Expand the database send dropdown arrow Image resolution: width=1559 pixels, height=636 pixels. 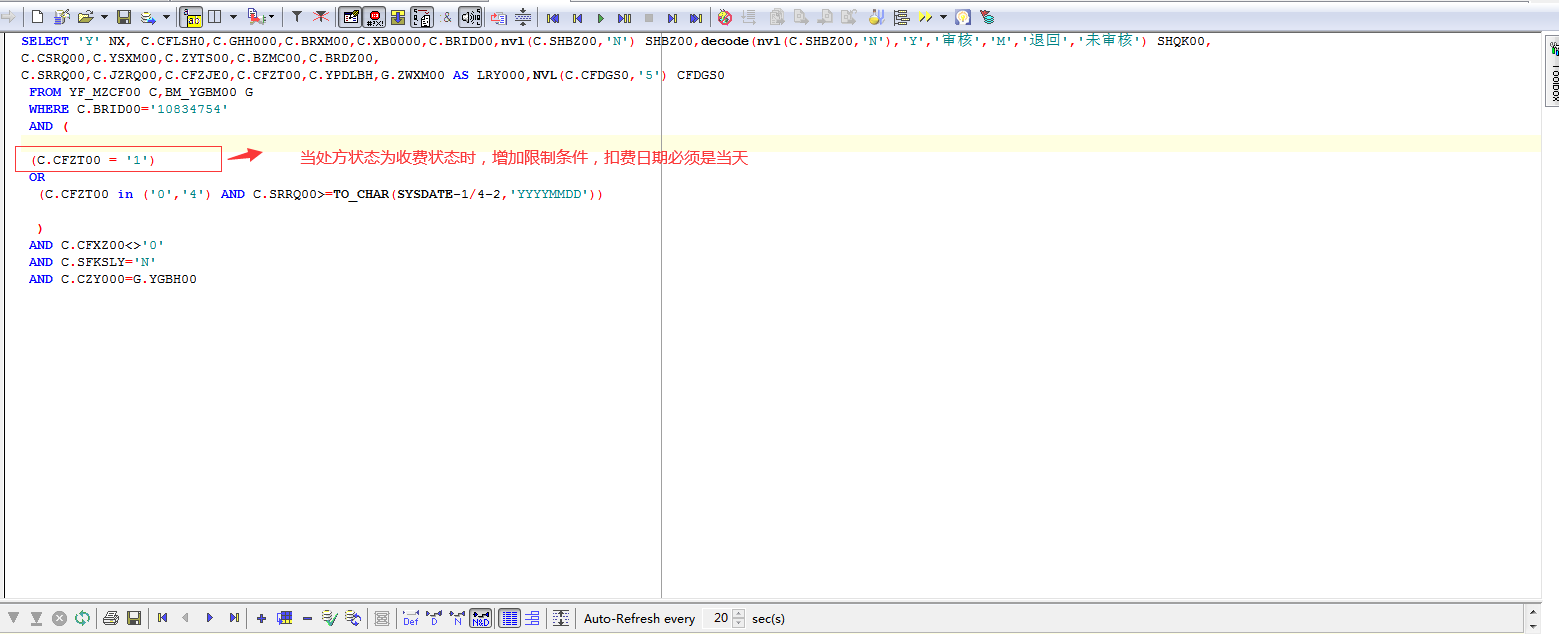click(x=166, y=17)
